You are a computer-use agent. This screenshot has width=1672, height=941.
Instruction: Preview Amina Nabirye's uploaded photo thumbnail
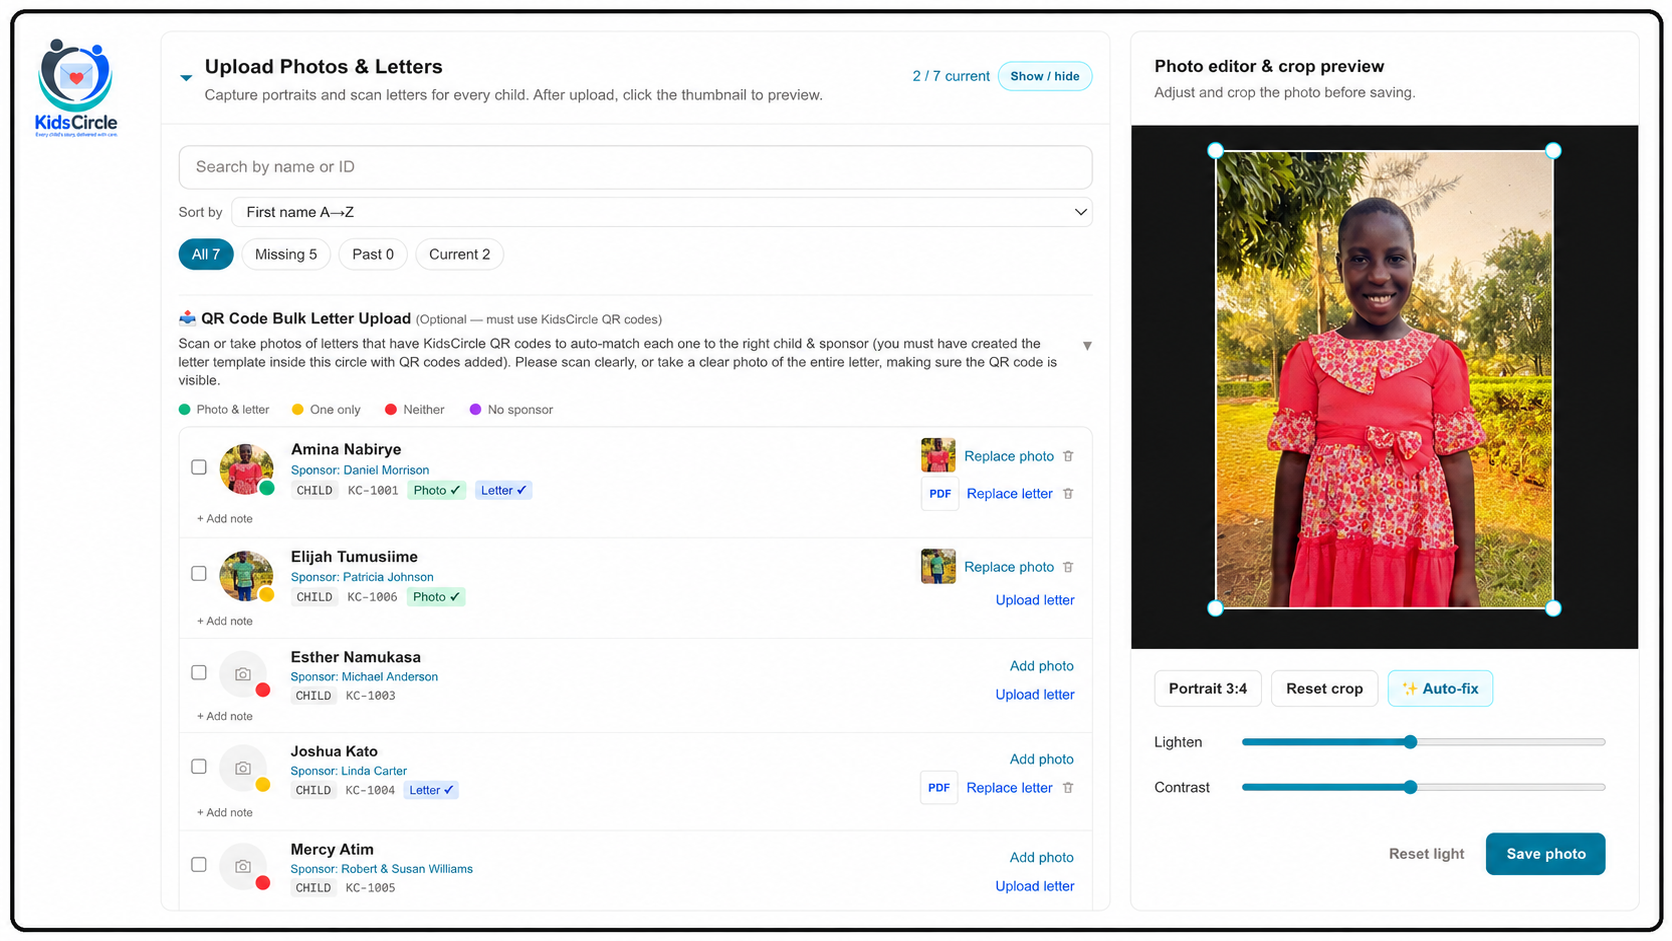(x=938, y=455)
